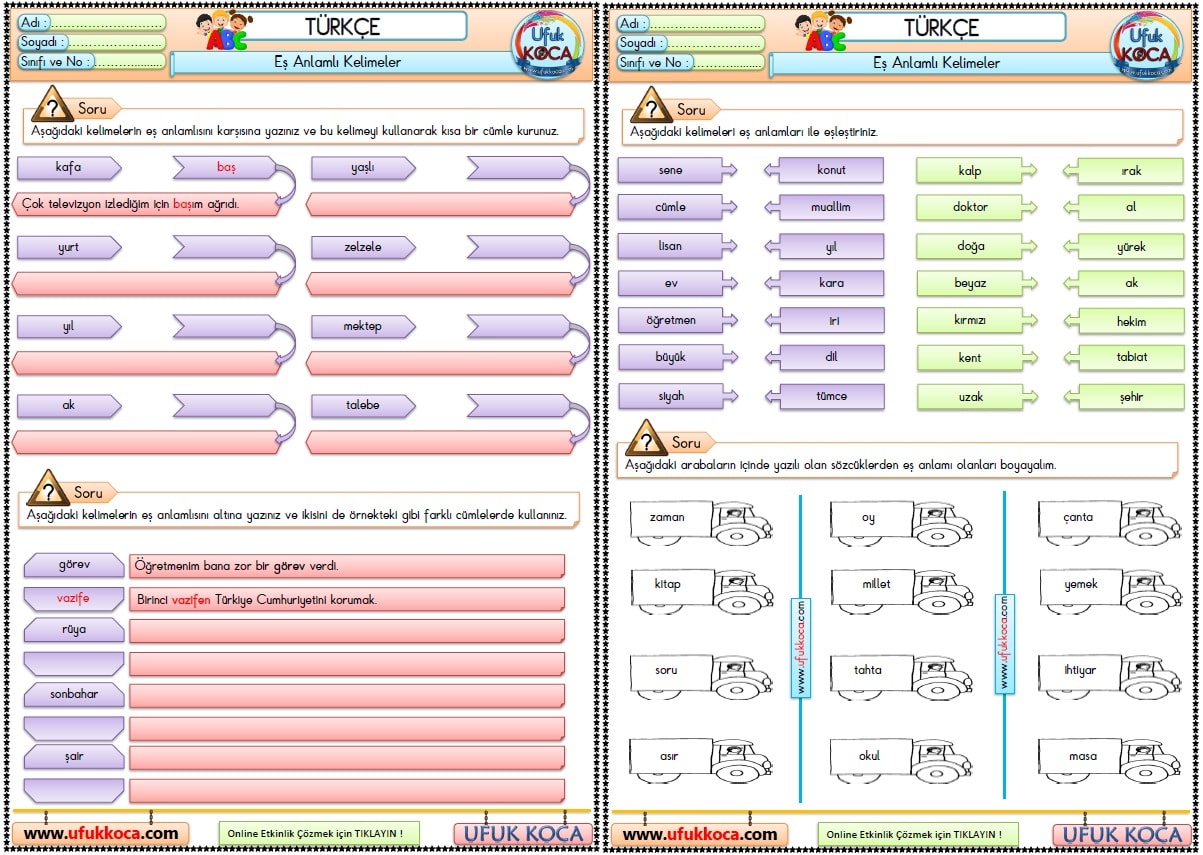The height and width of the screenshot is (855, 1203).
Task: Click the green answer box şehir
Action: coord(1124,397)
